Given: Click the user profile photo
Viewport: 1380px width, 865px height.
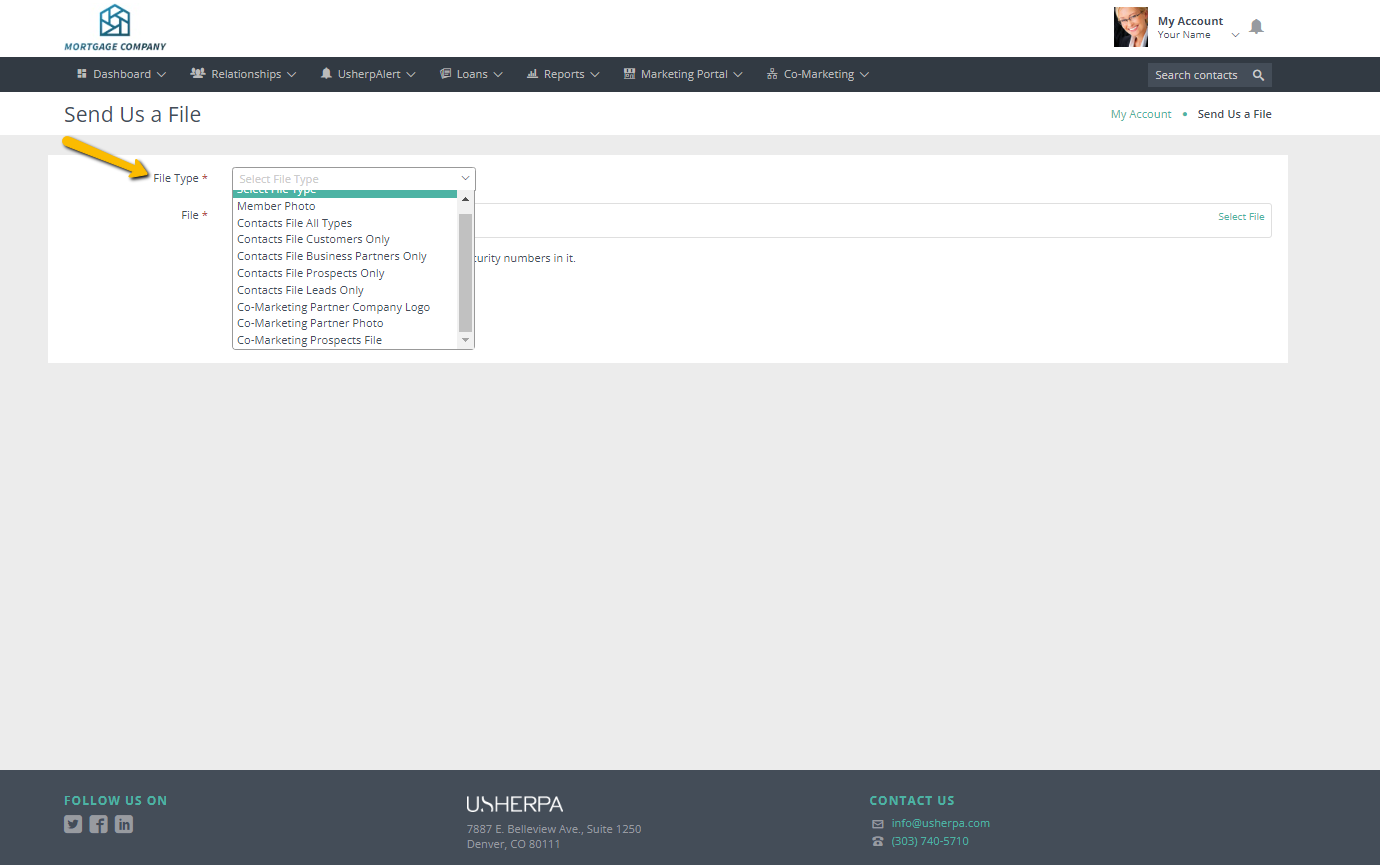Looking at the screenshot, I should [1130, 28].
